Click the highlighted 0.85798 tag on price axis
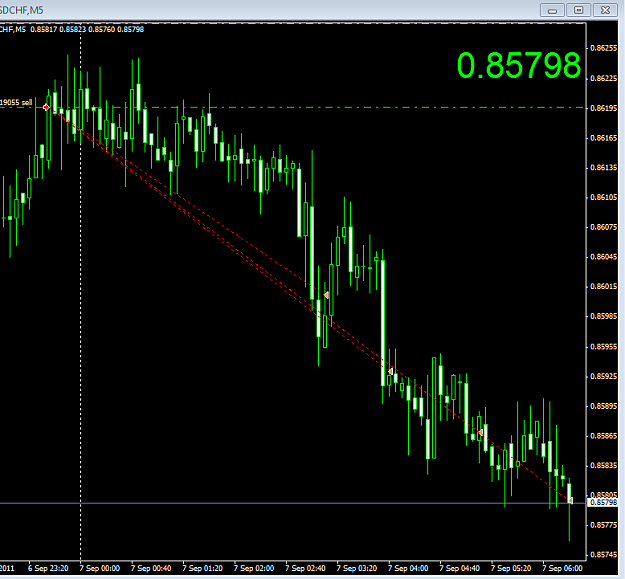 click(603, 502)
